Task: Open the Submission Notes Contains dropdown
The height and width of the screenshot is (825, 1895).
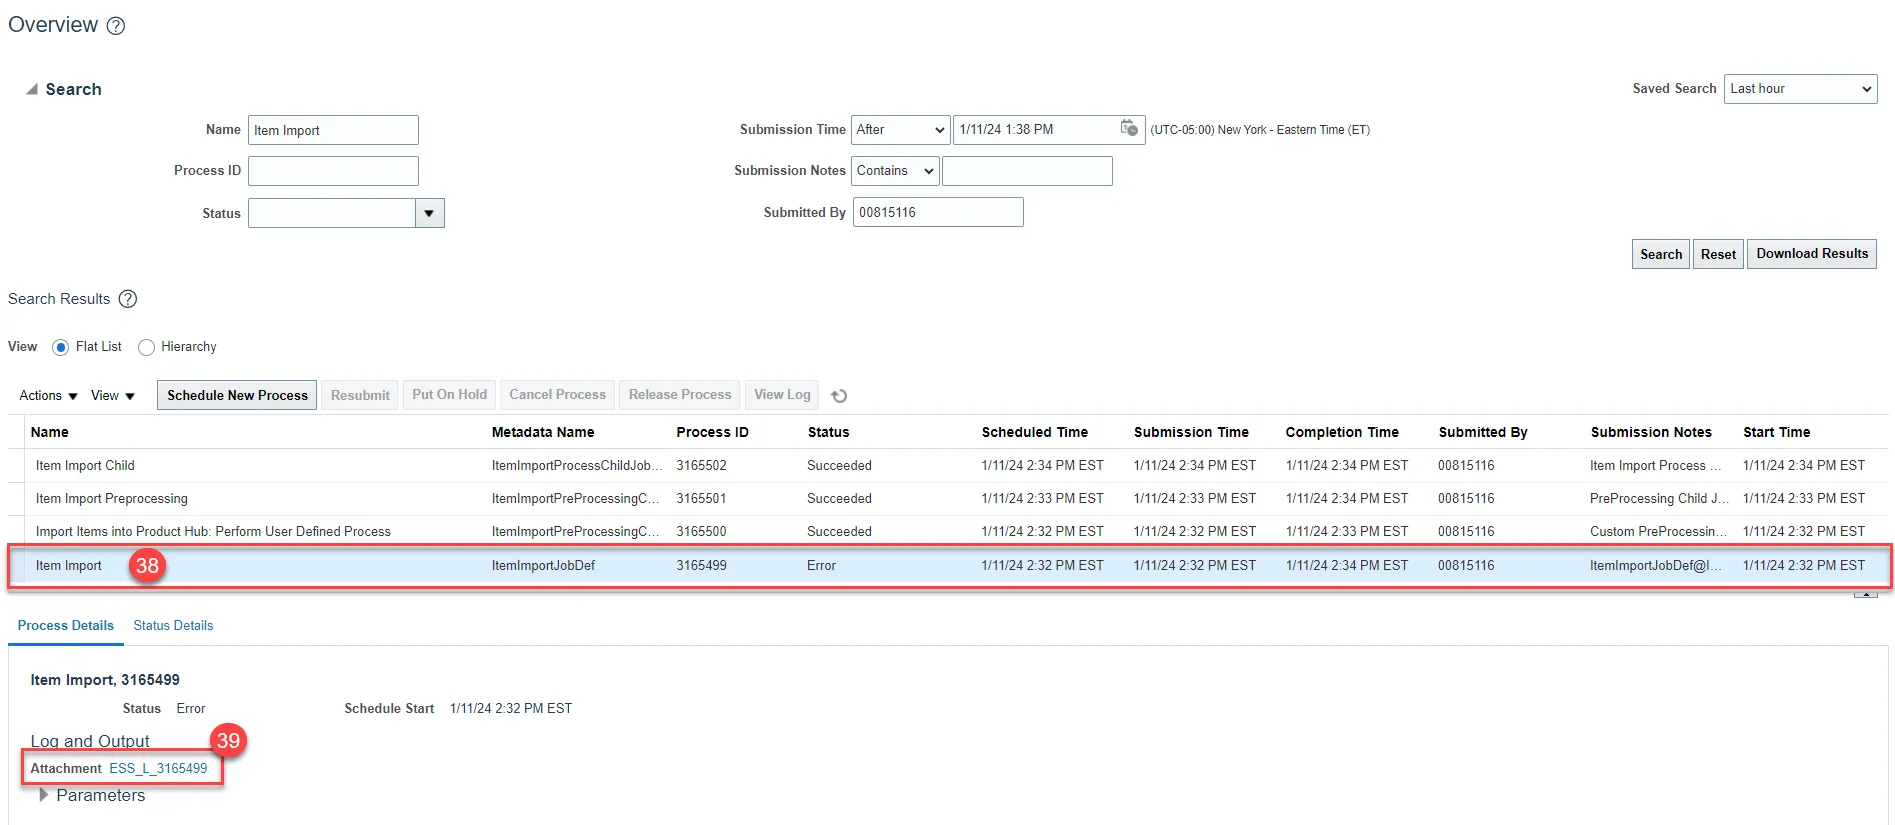Action: coord(894,171)
